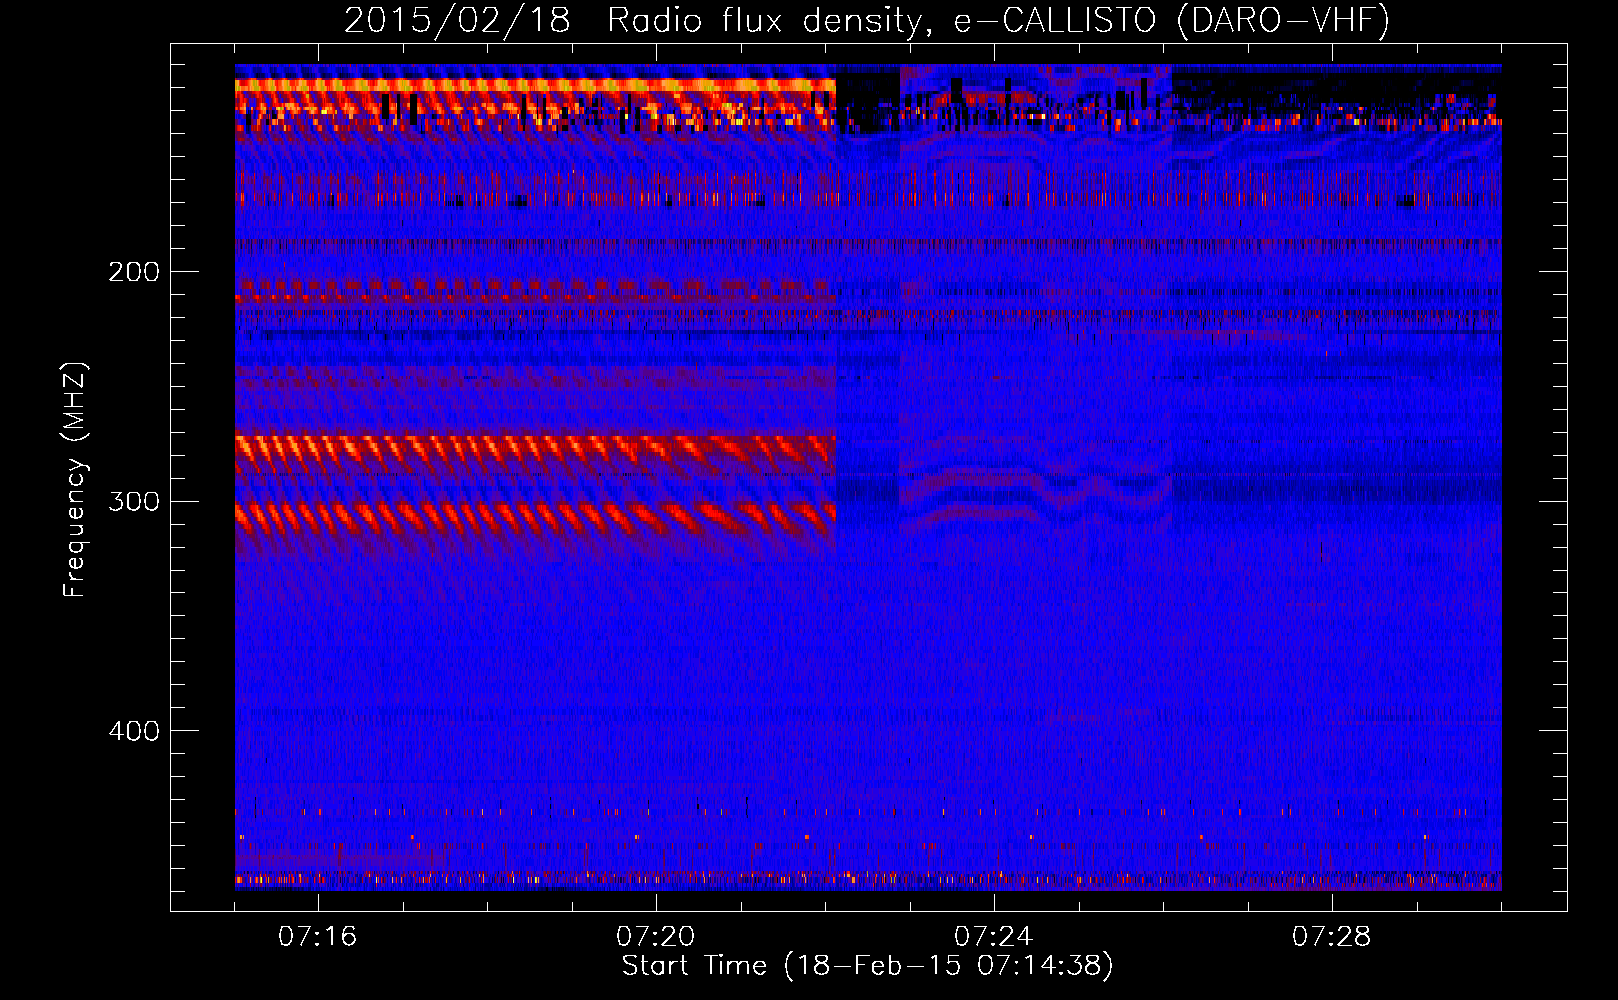This screenshot has height=1000, width=1618.
Task: Click the 07:28 time axis label
Action: 1331,937
